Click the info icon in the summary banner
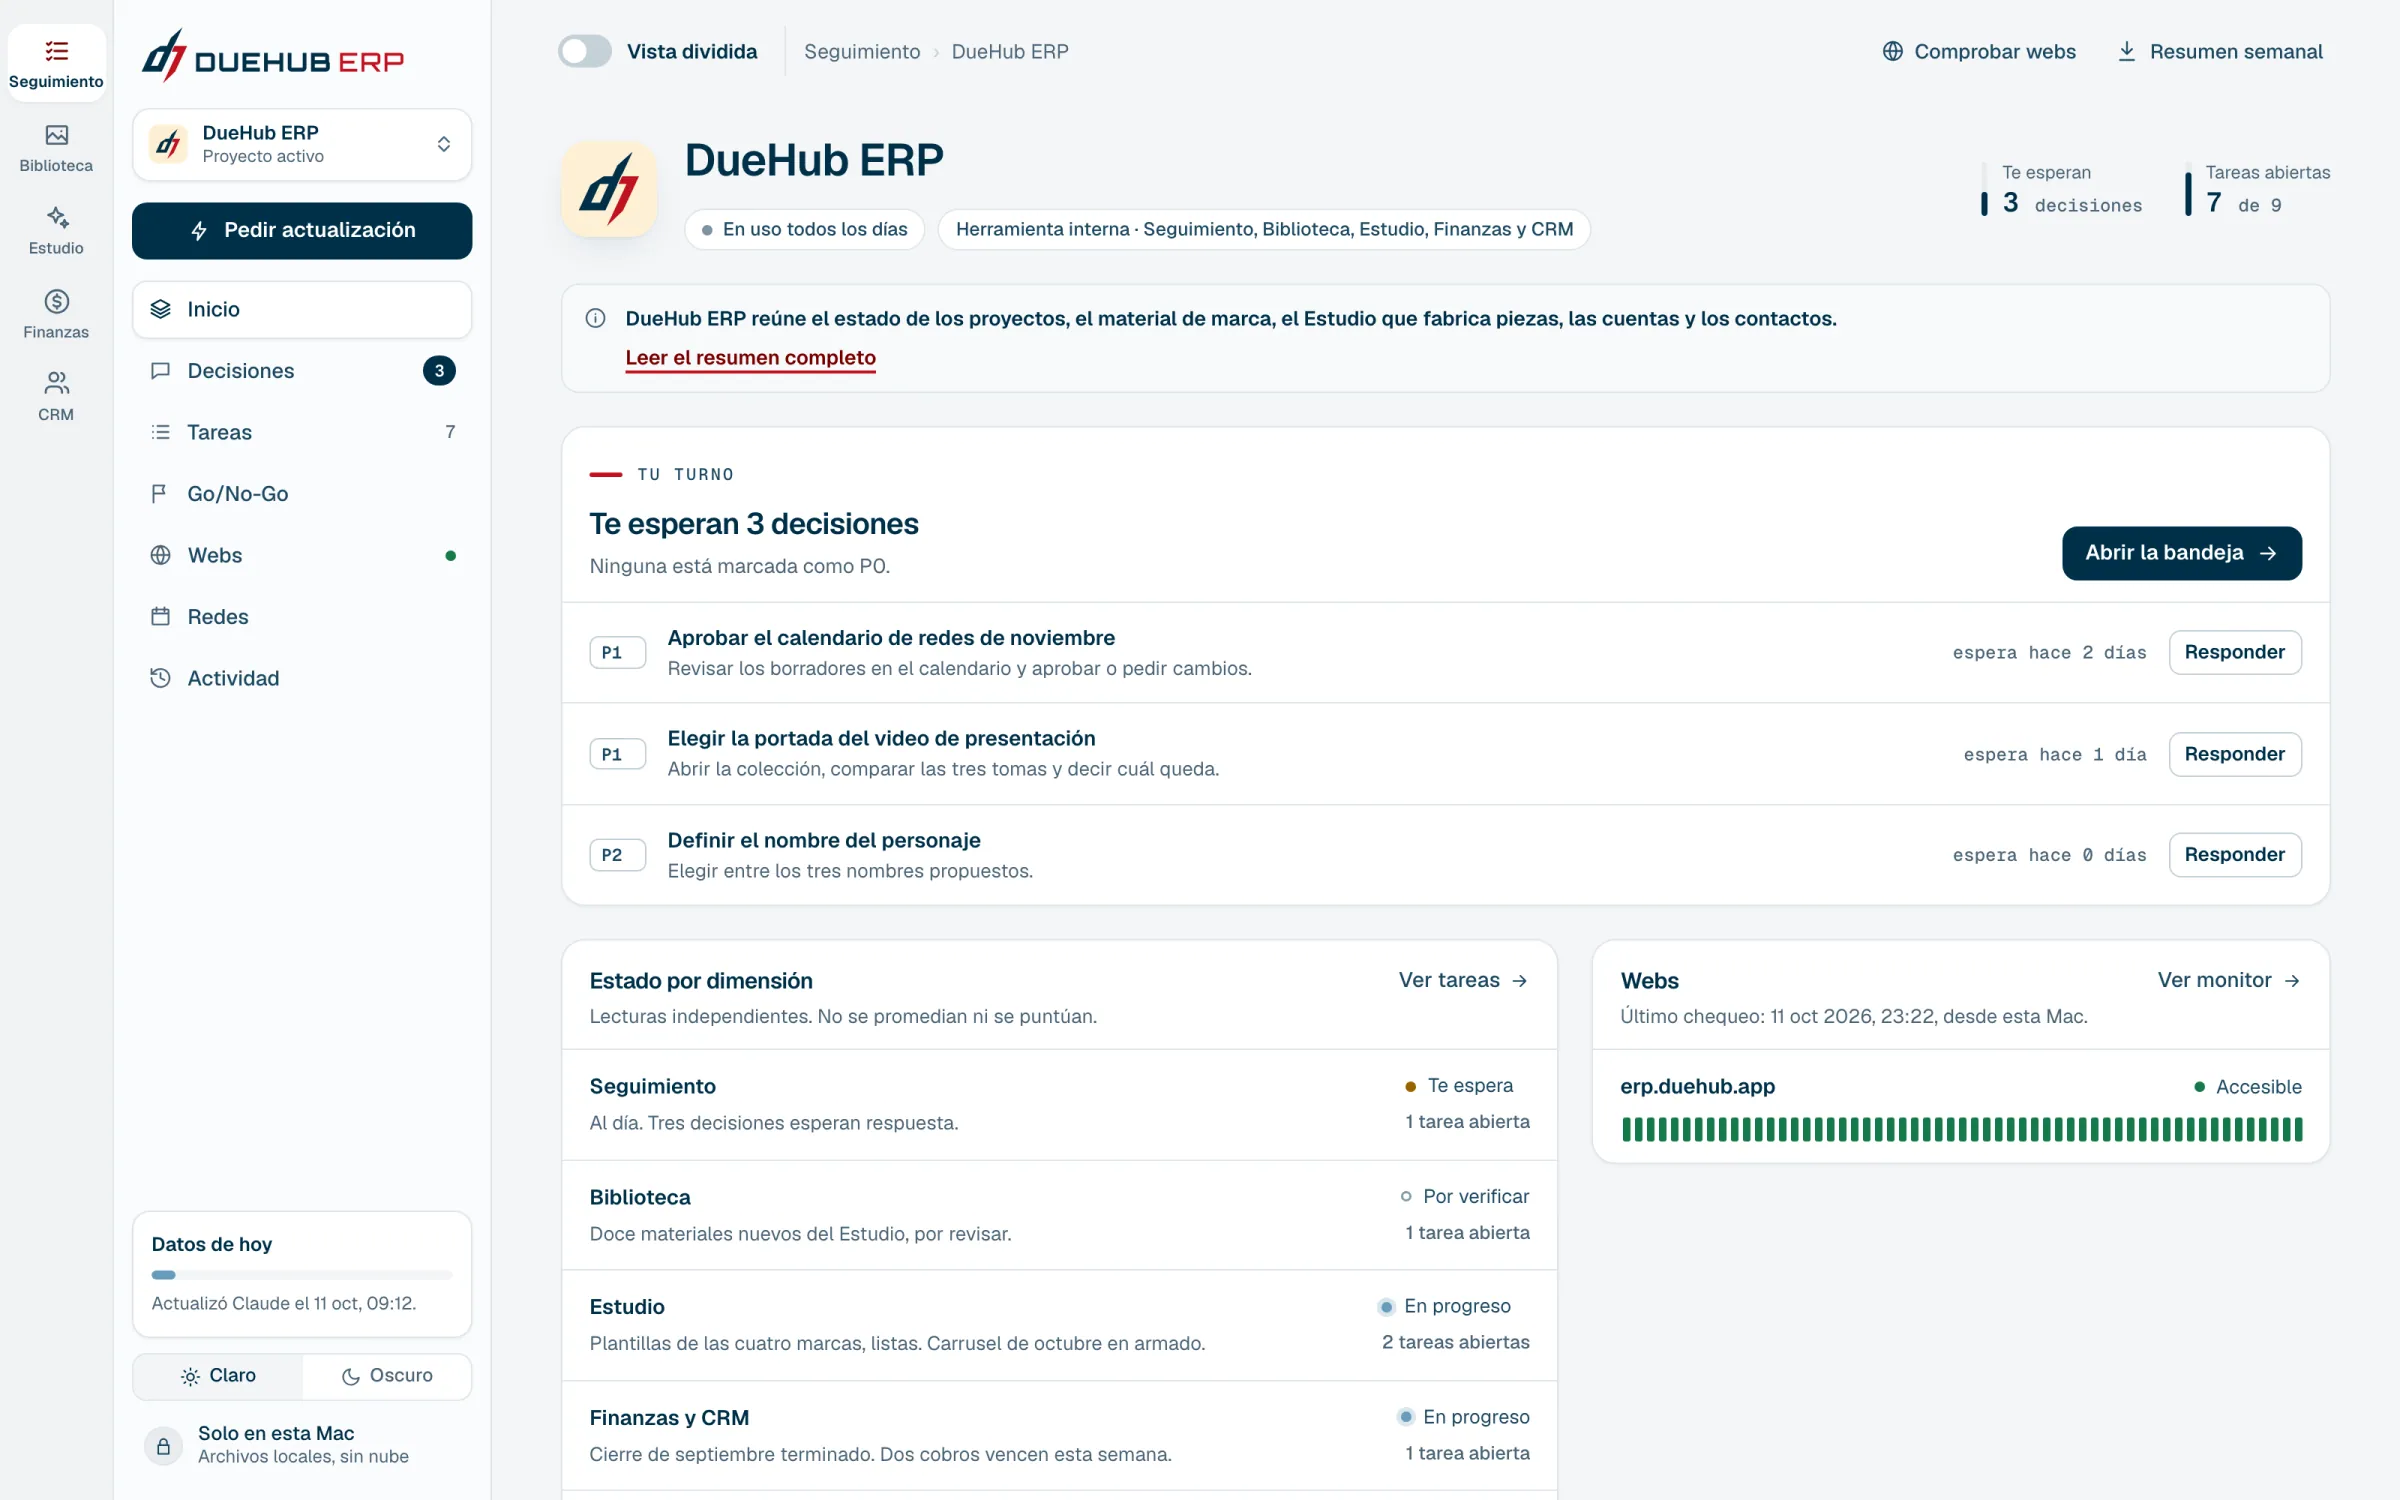This screenshot has width=2400, height=1500. 595,318
